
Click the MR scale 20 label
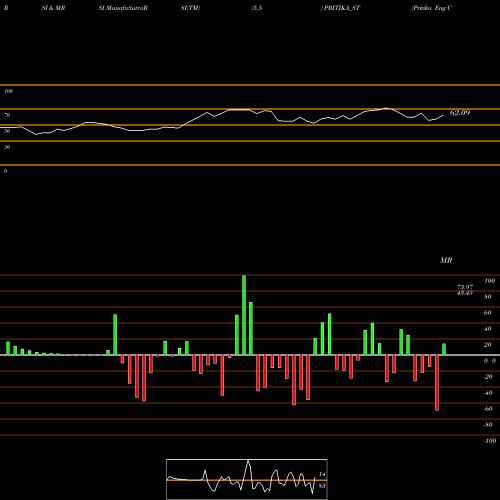pyautogui.click(x=488, y=345)
